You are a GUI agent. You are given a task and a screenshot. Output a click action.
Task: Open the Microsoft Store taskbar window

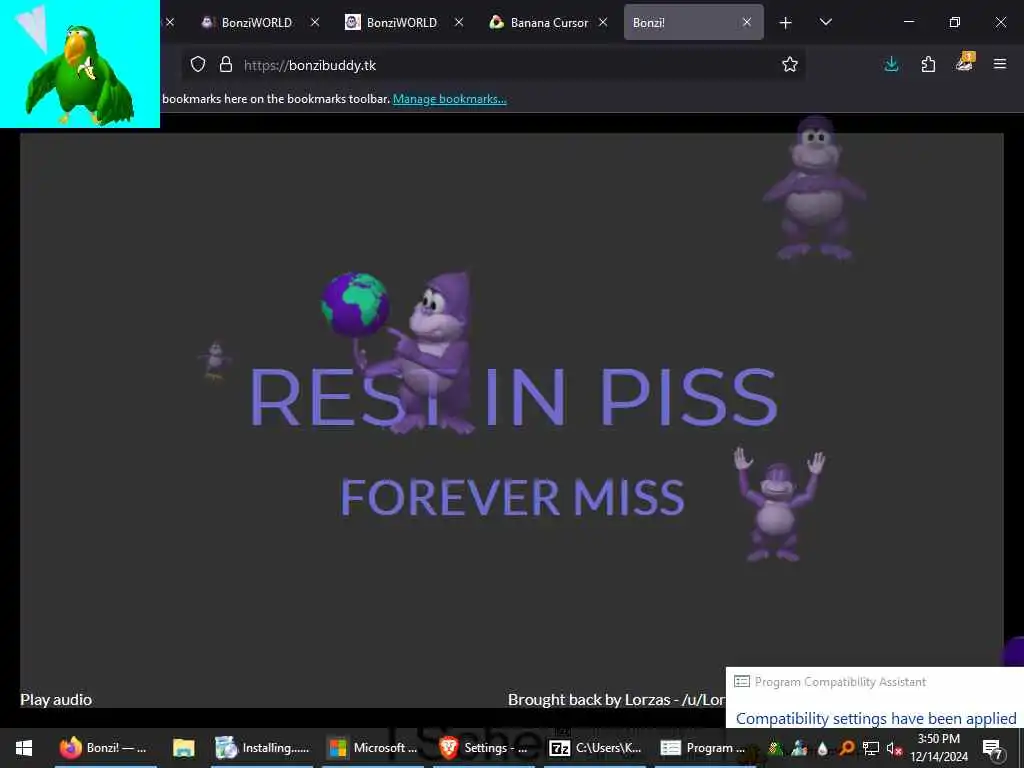pyautogui.click(x=373, y=748)
